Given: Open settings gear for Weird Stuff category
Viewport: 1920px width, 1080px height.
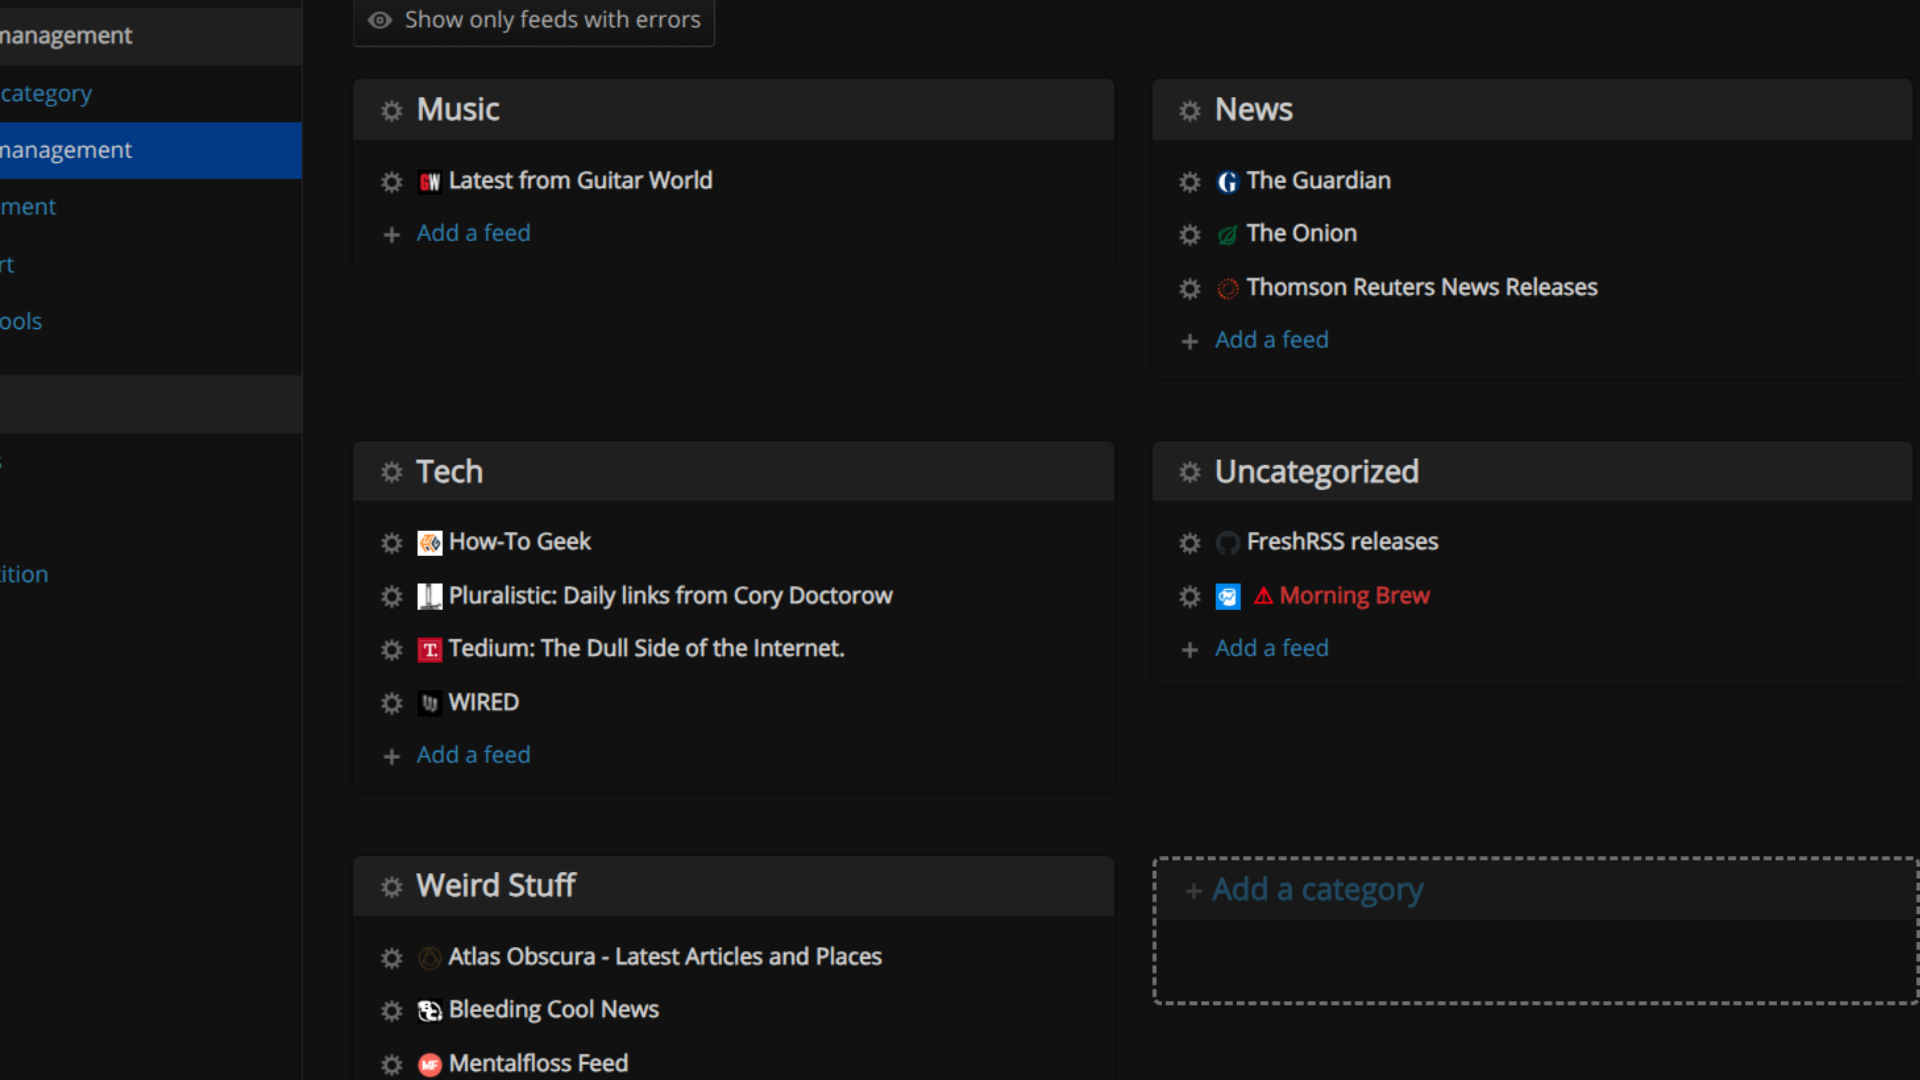Looking at the screenshot, I should [391, 887].
